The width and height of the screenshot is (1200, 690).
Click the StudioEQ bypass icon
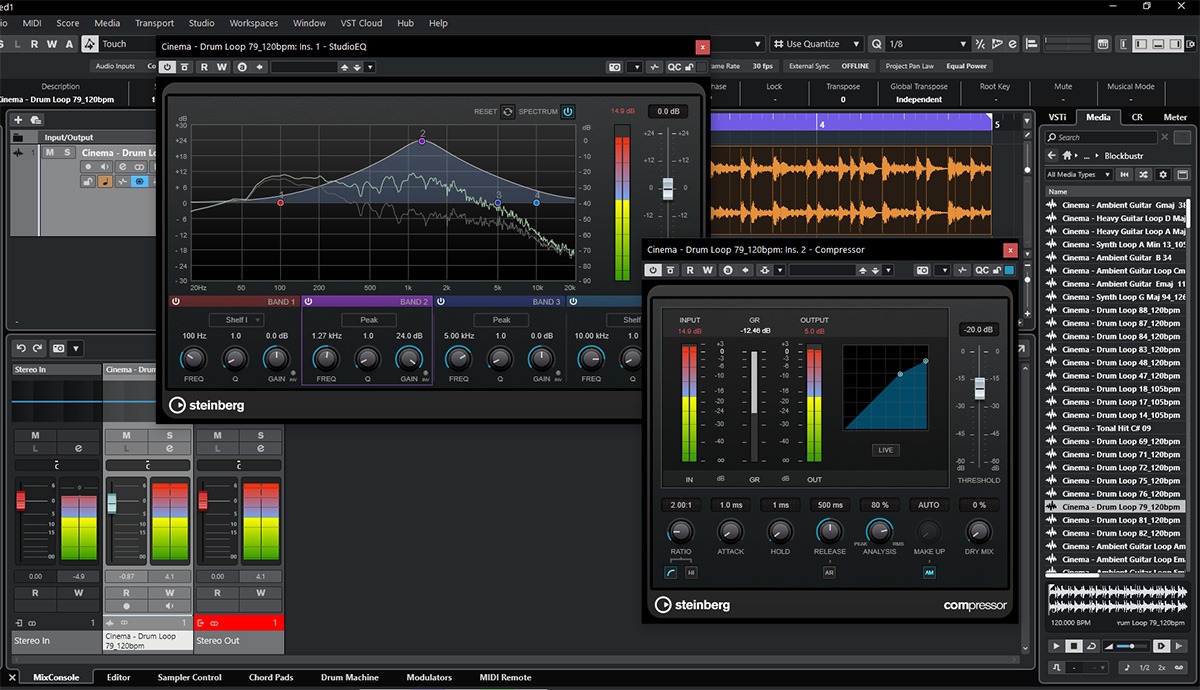click(x=185, y=67)
